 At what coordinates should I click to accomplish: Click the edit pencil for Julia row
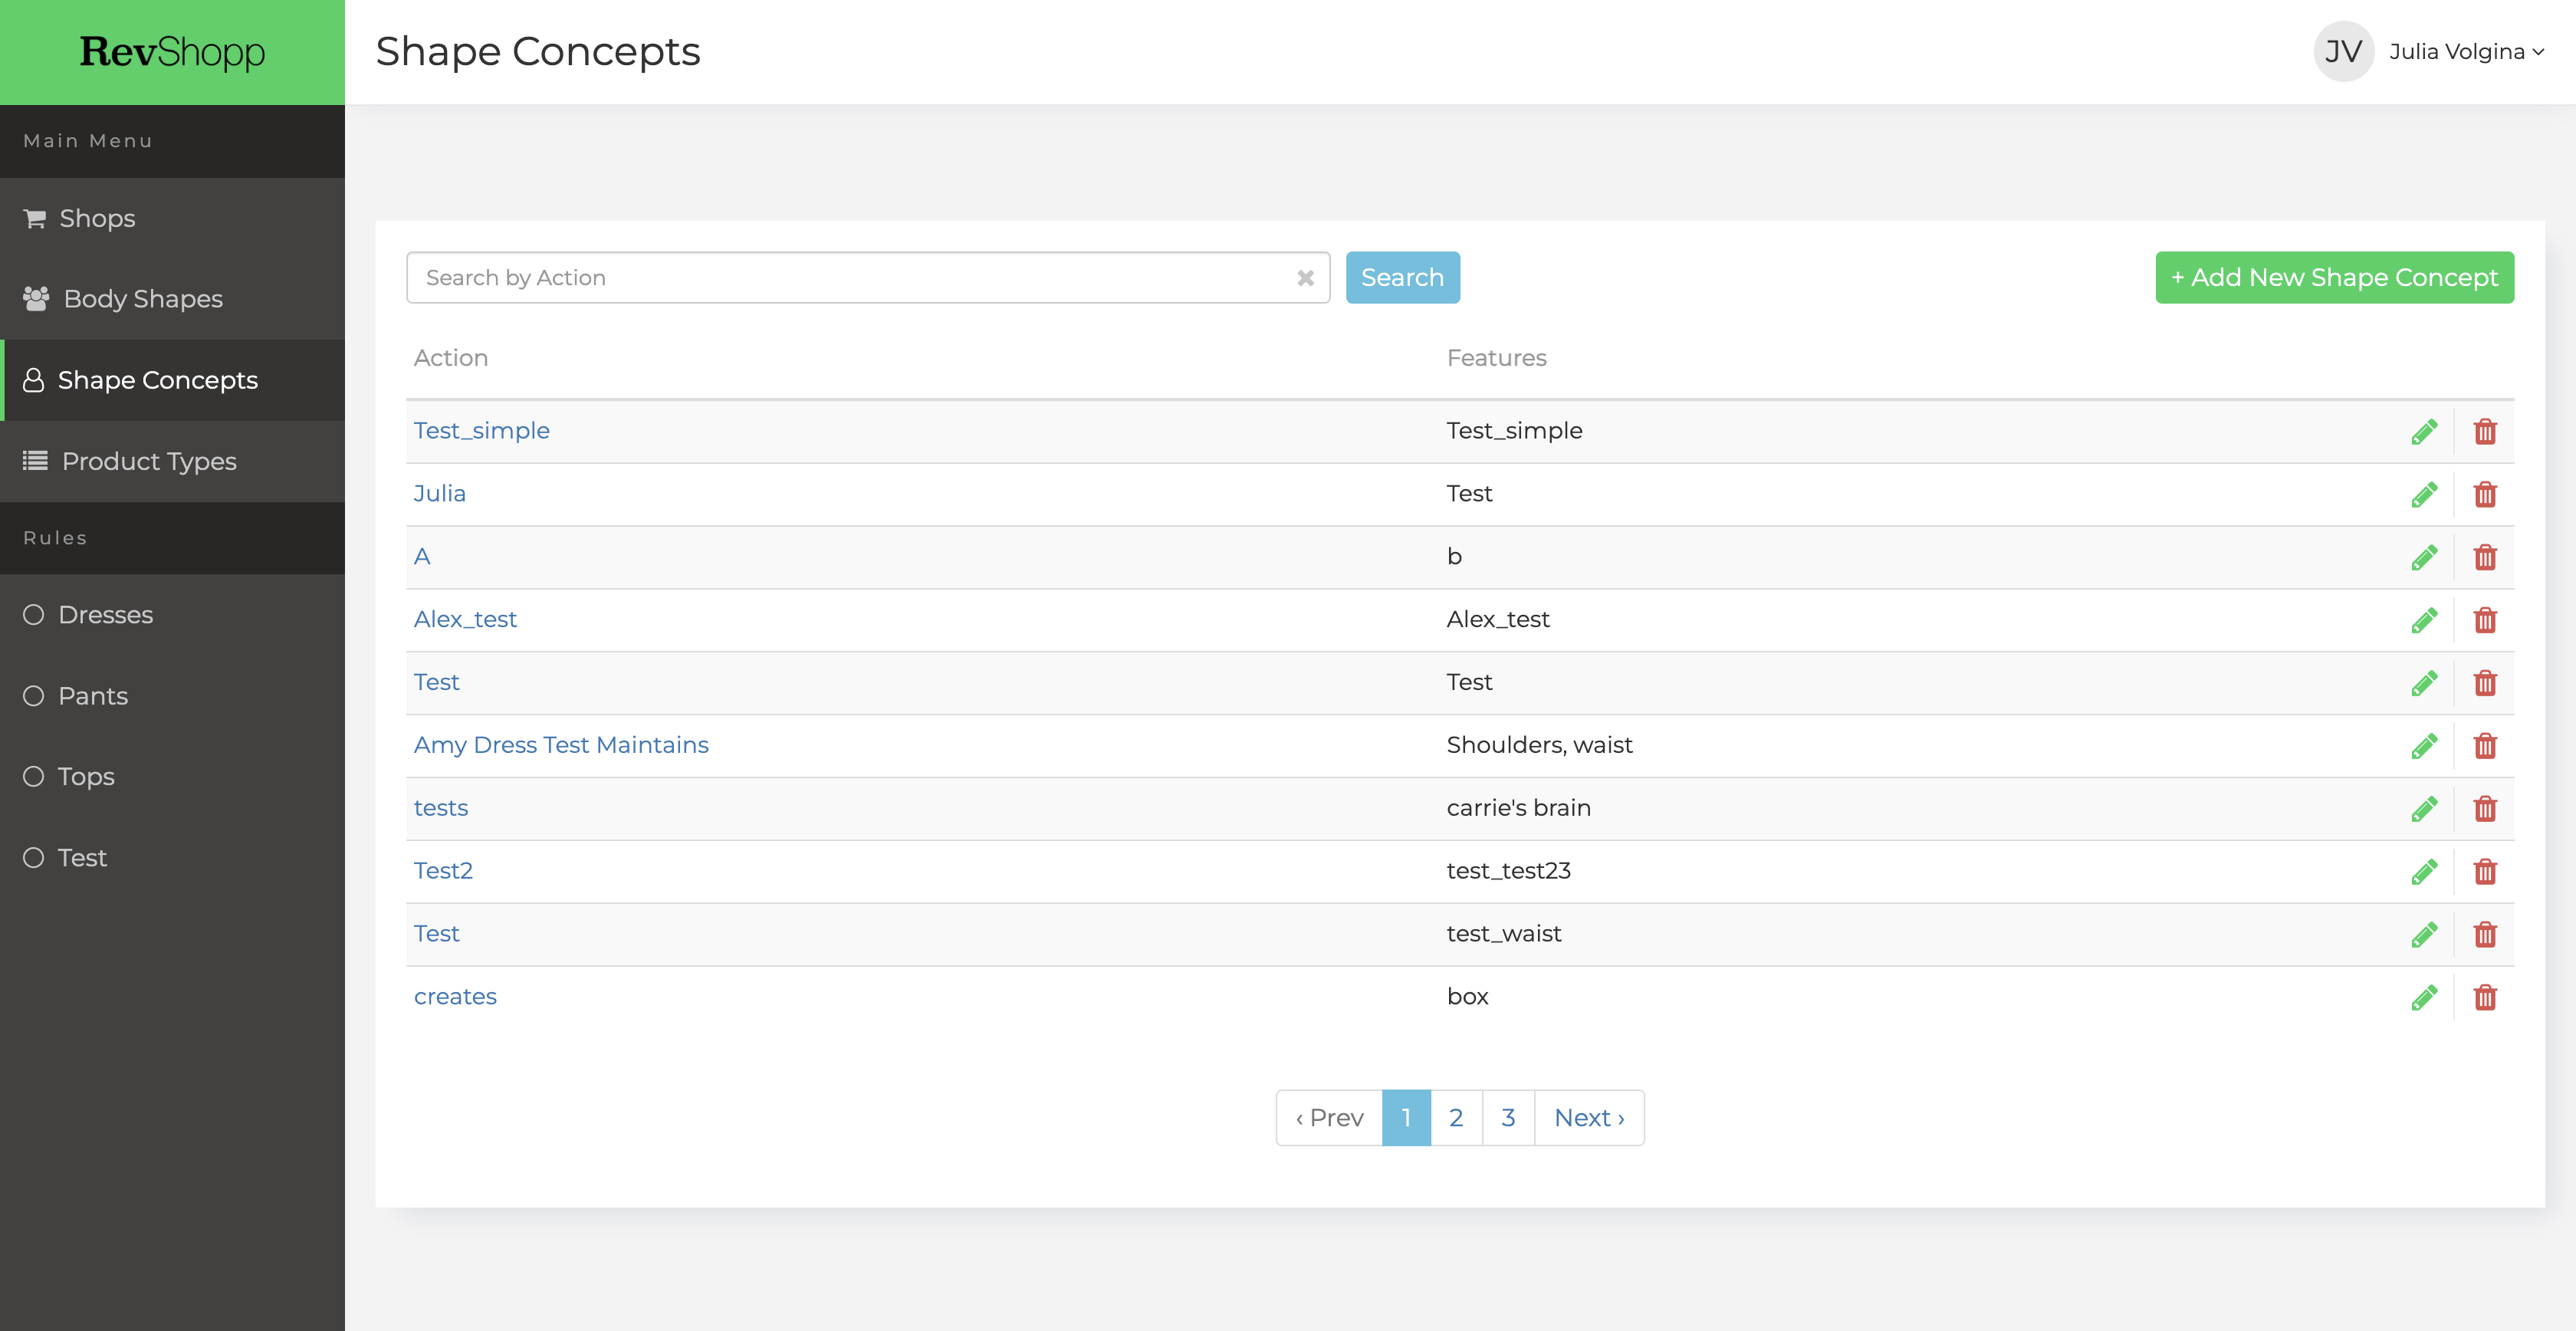[x=2424, y=495]
